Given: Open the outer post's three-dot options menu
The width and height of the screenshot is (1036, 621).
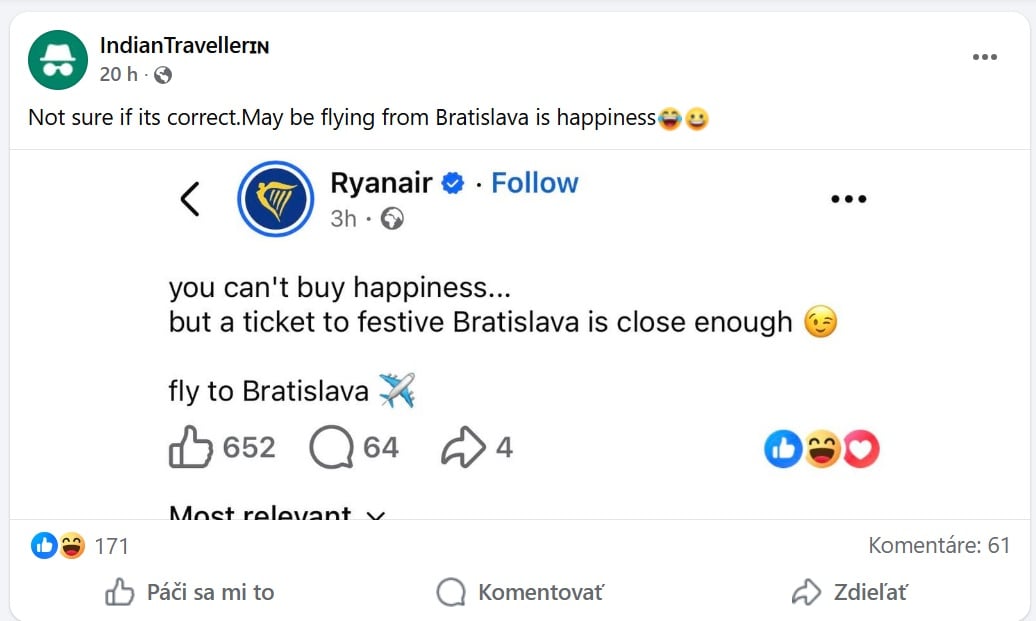Looking at the screenshot, I should point(985,58).
